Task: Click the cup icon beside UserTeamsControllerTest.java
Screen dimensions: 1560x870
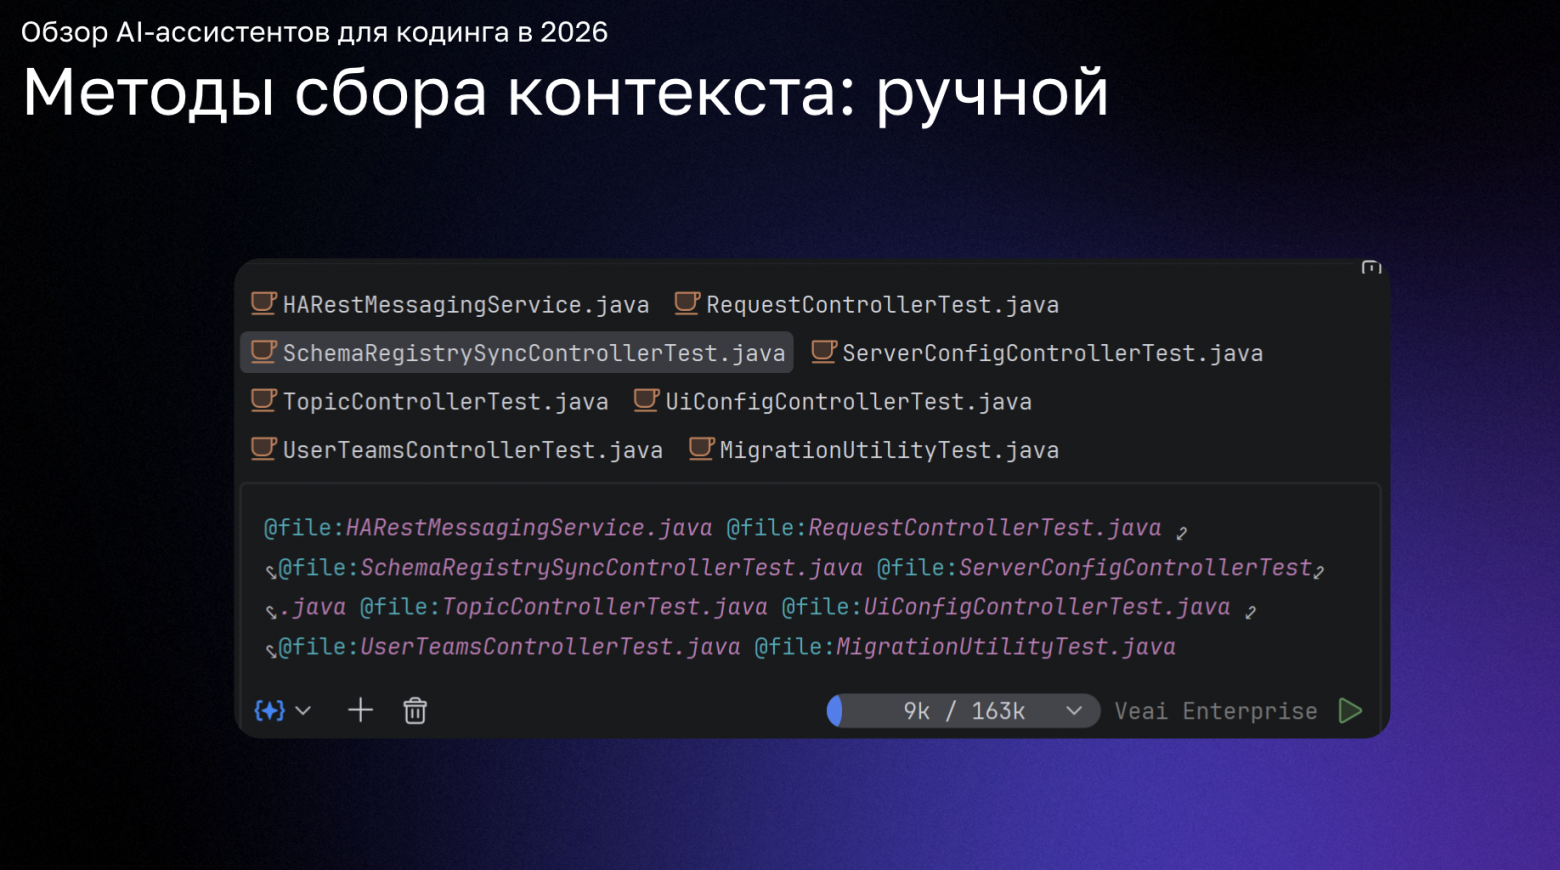Action: click(x=263, y=449)
